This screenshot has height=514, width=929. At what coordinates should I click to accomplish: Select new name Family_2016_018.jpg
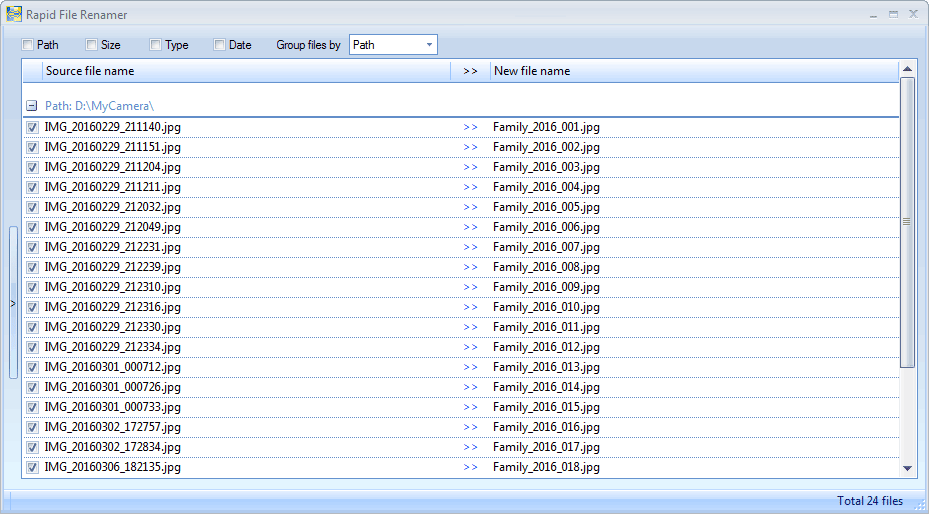tap(546, 467)
